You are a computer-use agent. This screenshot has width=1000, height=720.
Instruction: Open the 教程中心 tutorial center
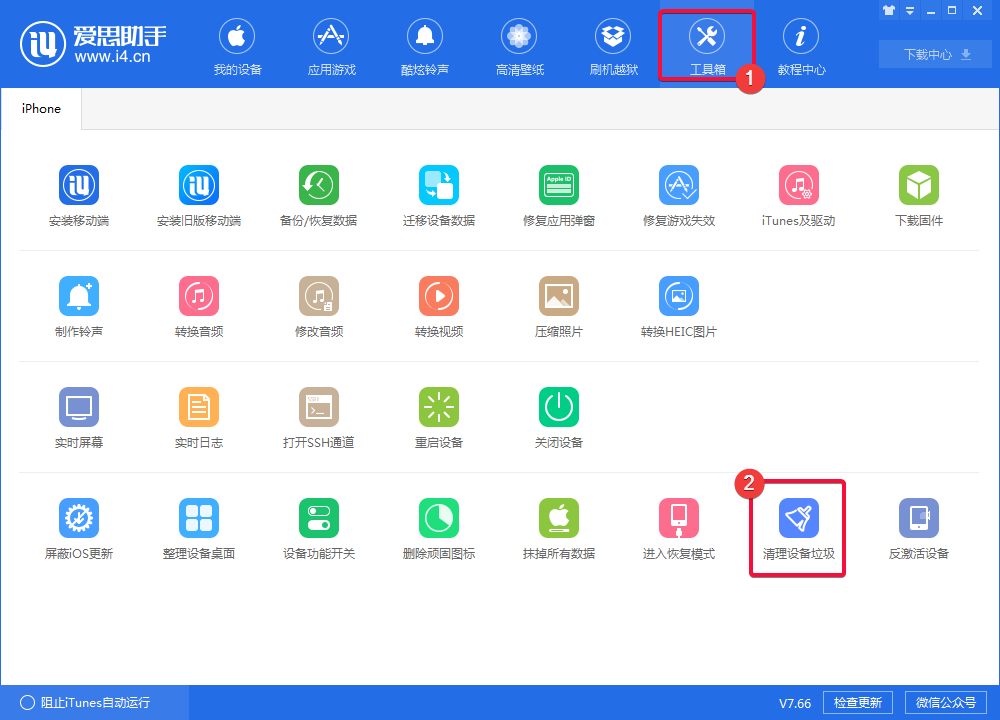801,45
